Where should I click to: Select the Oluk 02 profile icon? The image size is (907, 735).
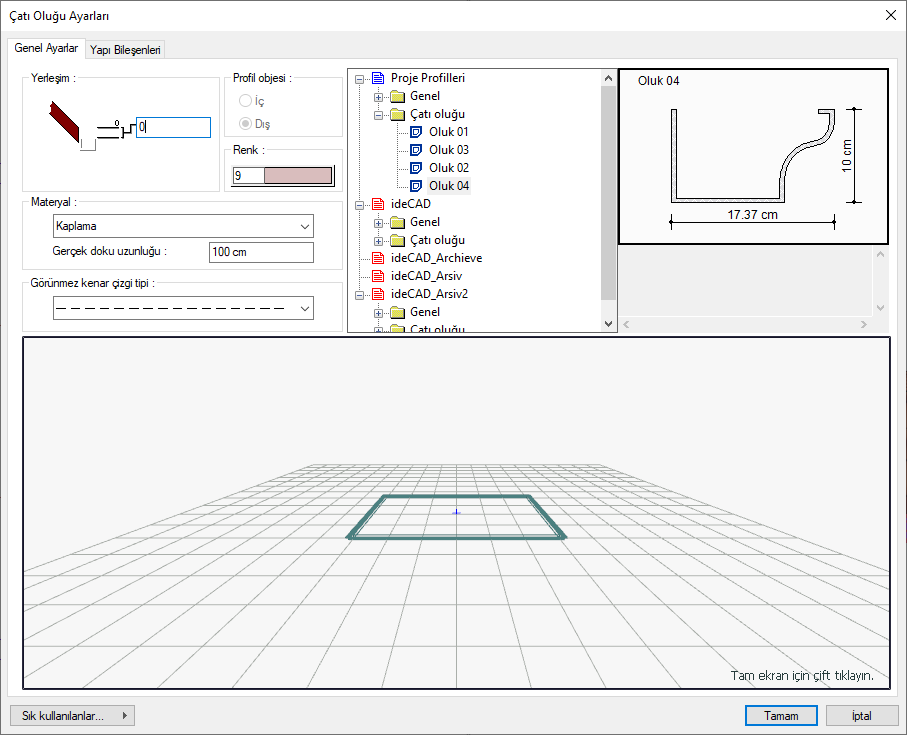pyautogui.click(x=417, y=168)
